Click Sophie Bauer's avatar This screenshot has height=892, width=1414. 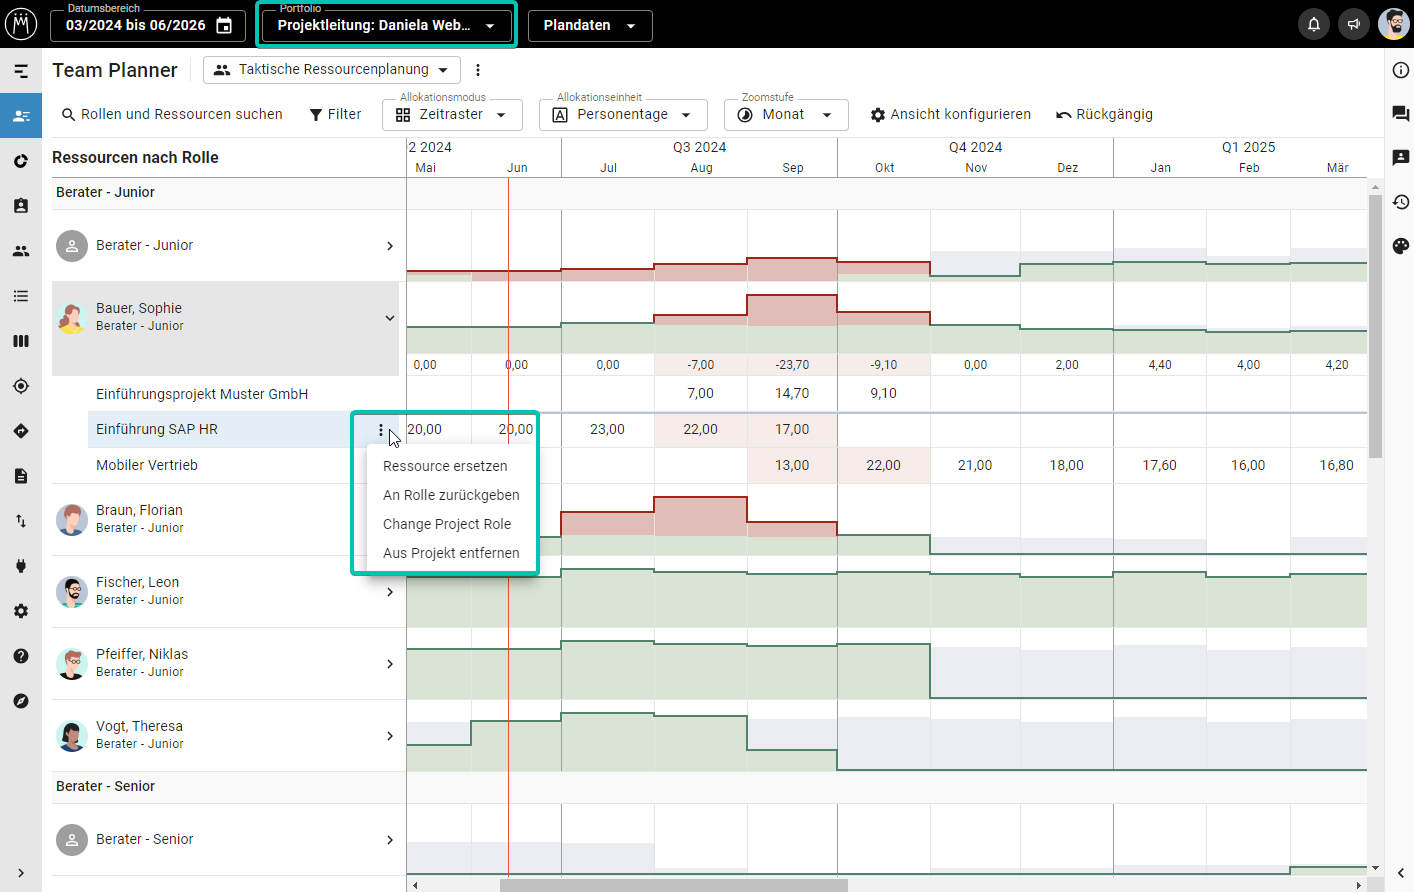click(72, 318)
